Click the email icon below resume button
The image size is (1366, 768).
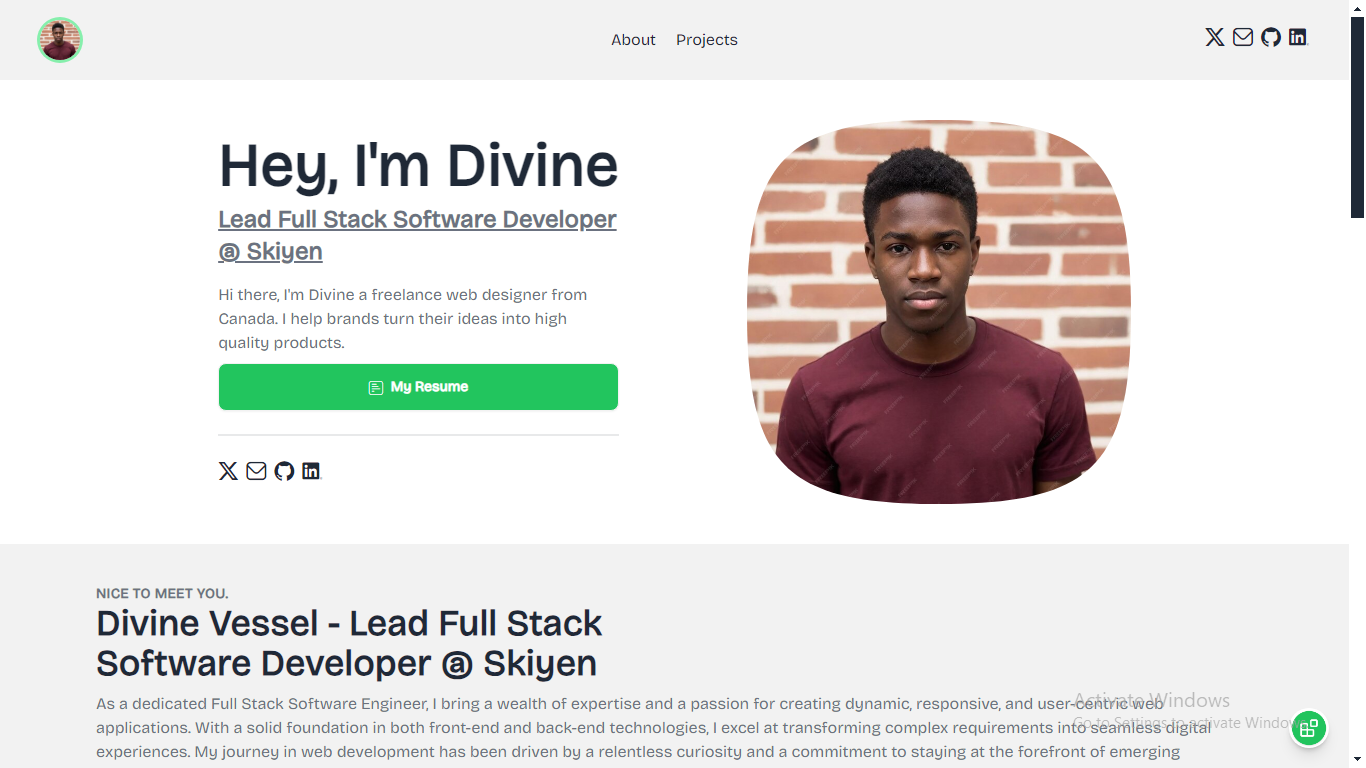coord(256,471)
